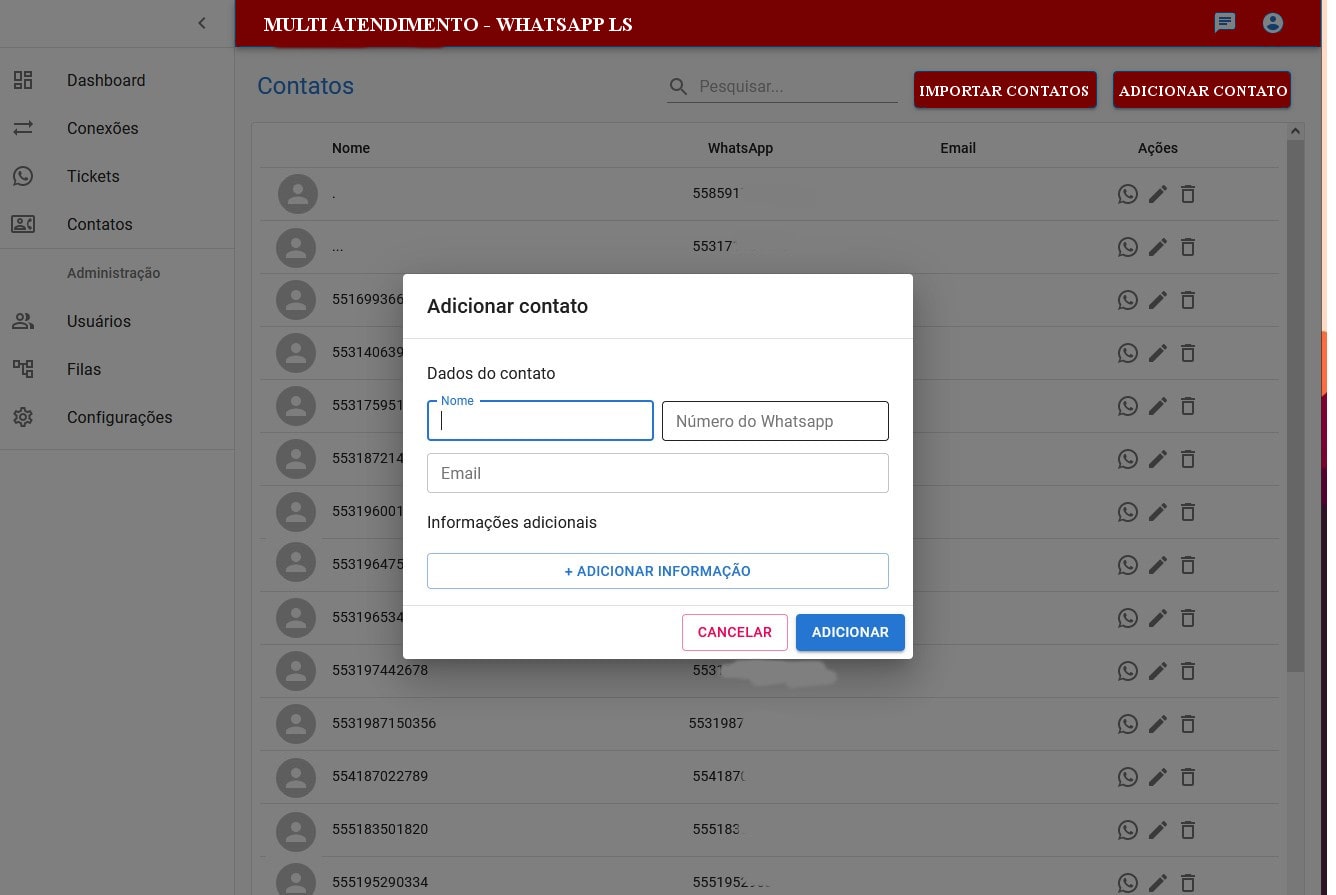Click the Tickets WhatsApp icon in sidebar
Screen dimensions: 1336x895
(x=23, y=176)
